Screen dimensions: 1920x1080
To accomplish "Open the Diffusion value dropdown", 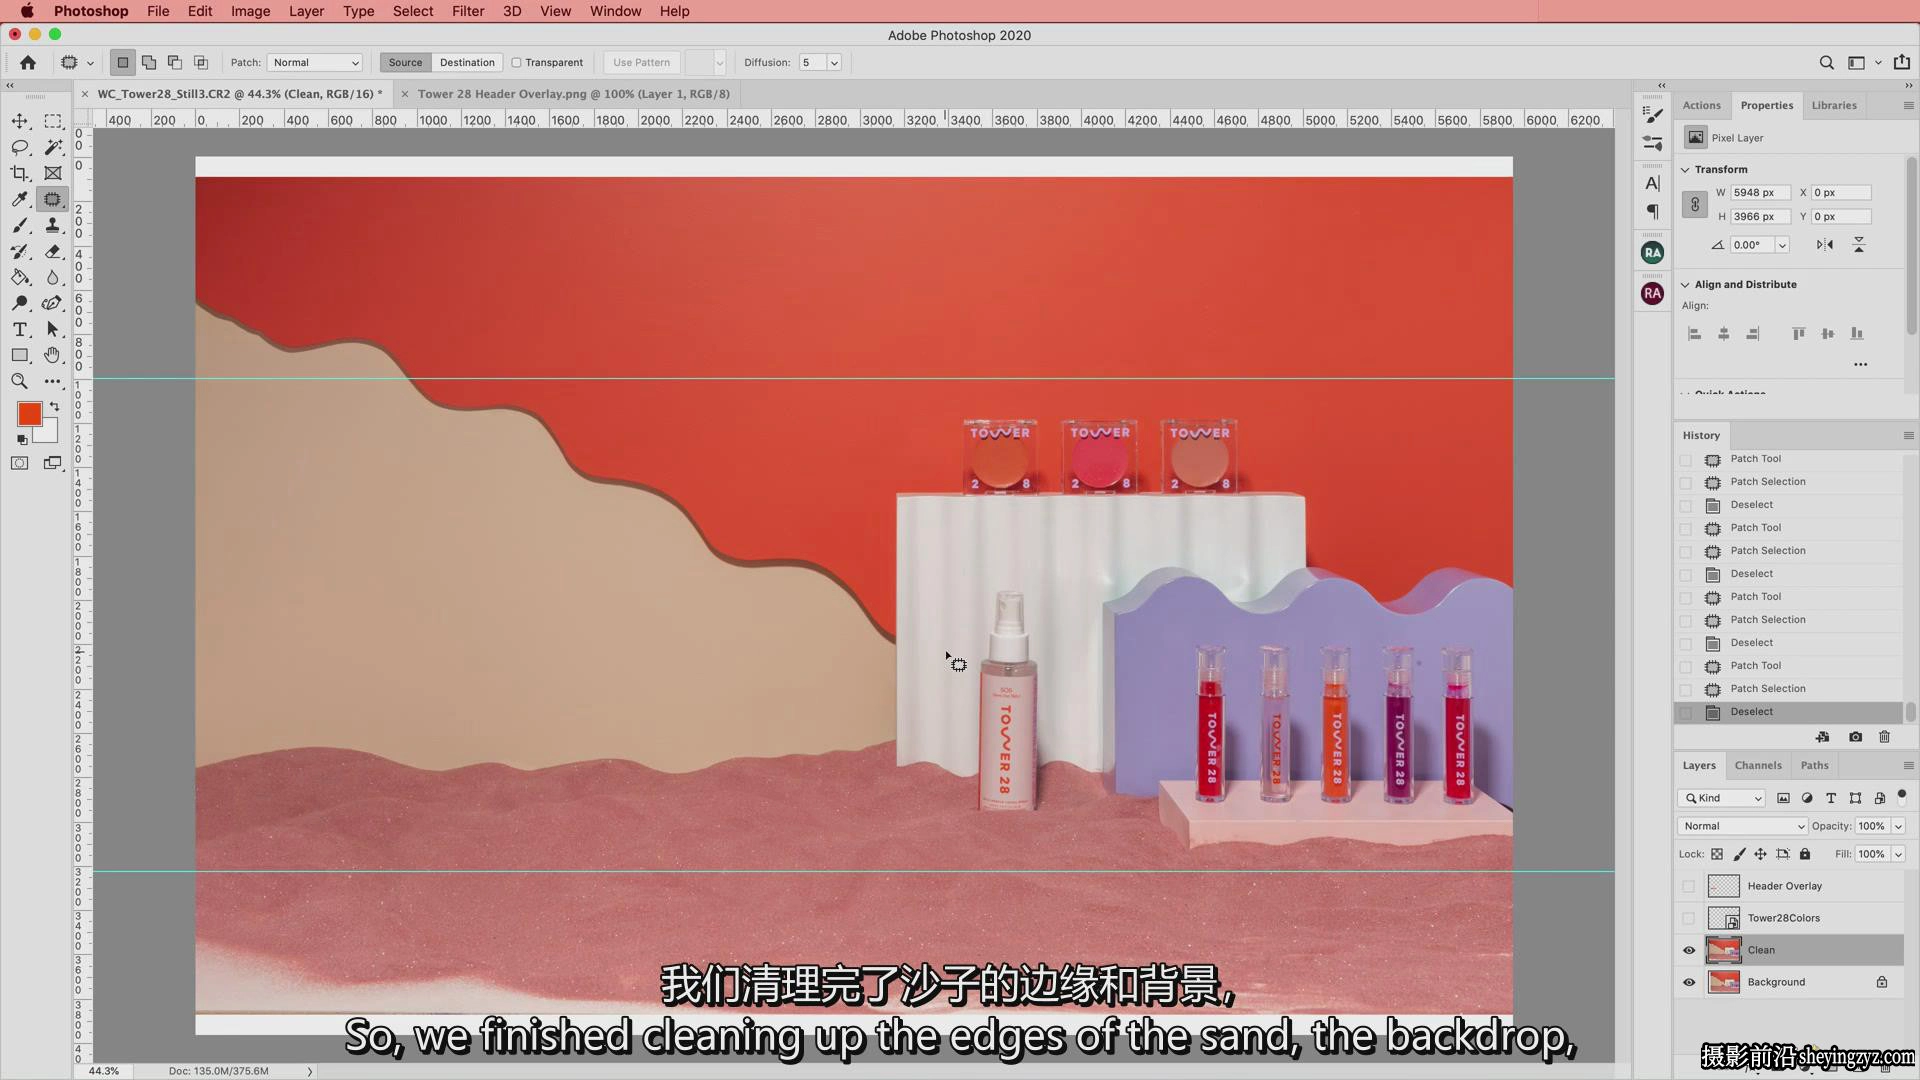I will tap(834, 62).
